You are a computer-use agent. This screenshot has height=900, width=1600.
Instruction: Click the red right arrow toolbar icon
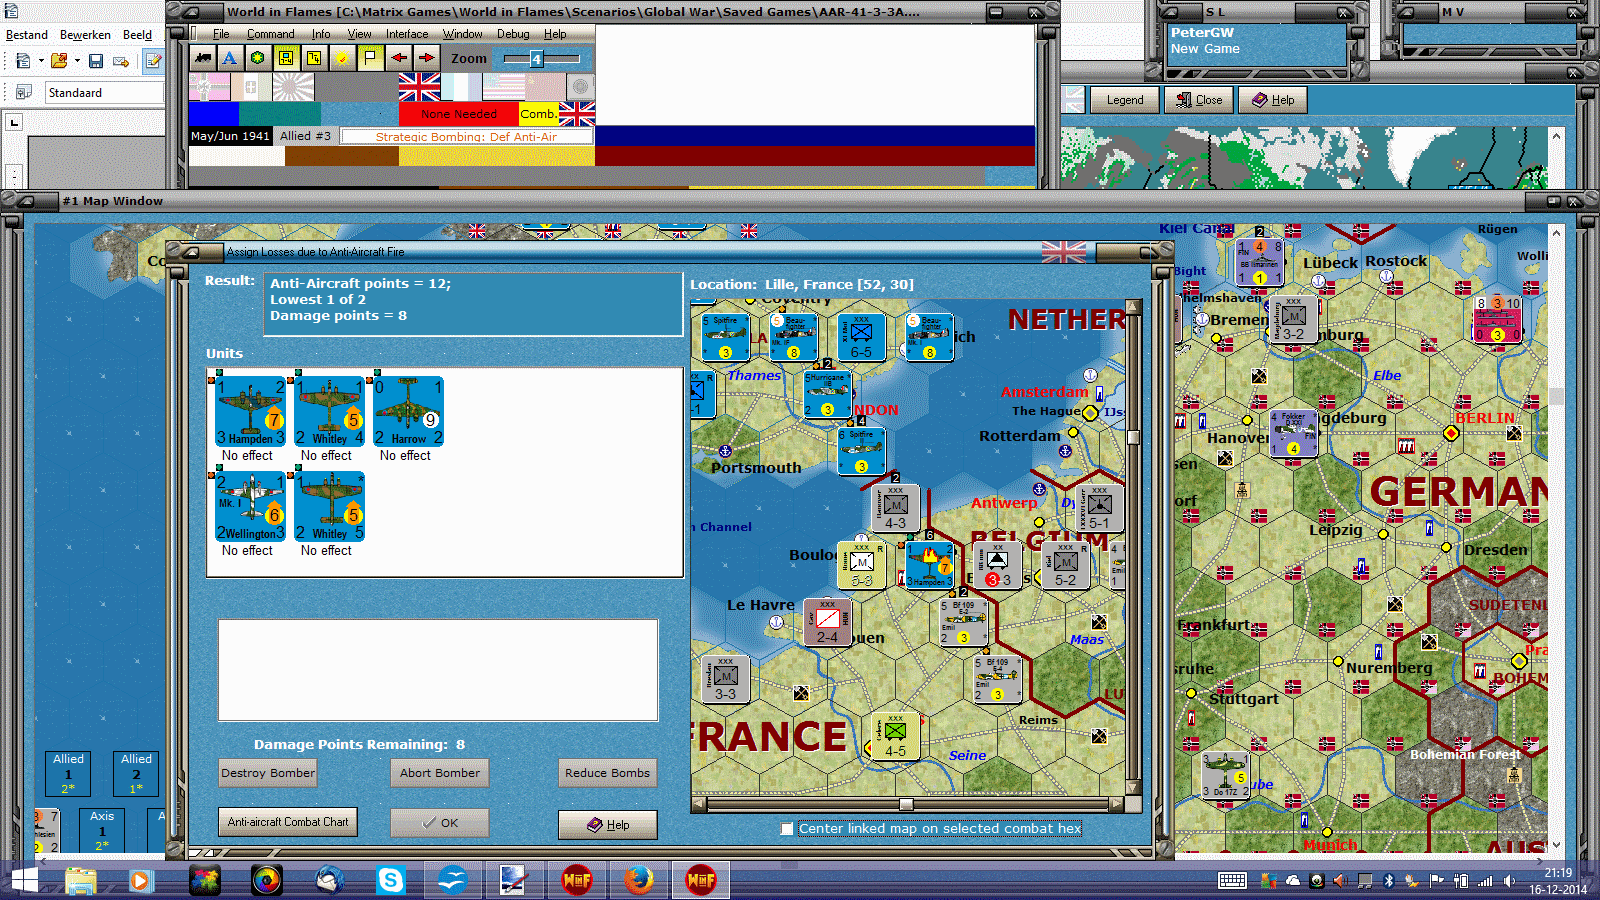click(x=427, y=58)
